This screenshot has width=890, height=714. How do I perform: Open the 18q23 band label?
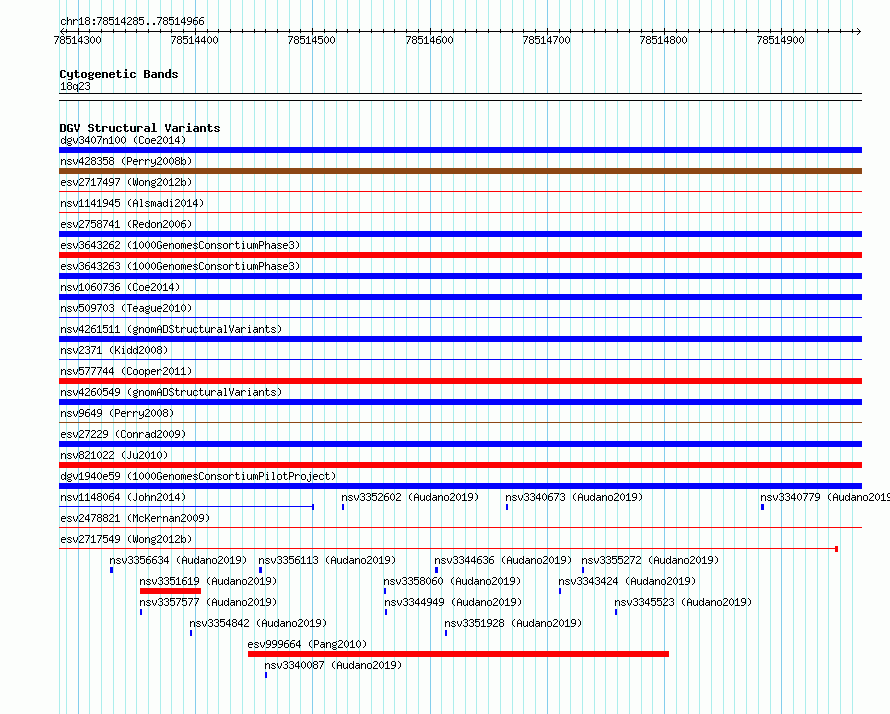coord(75,86)
